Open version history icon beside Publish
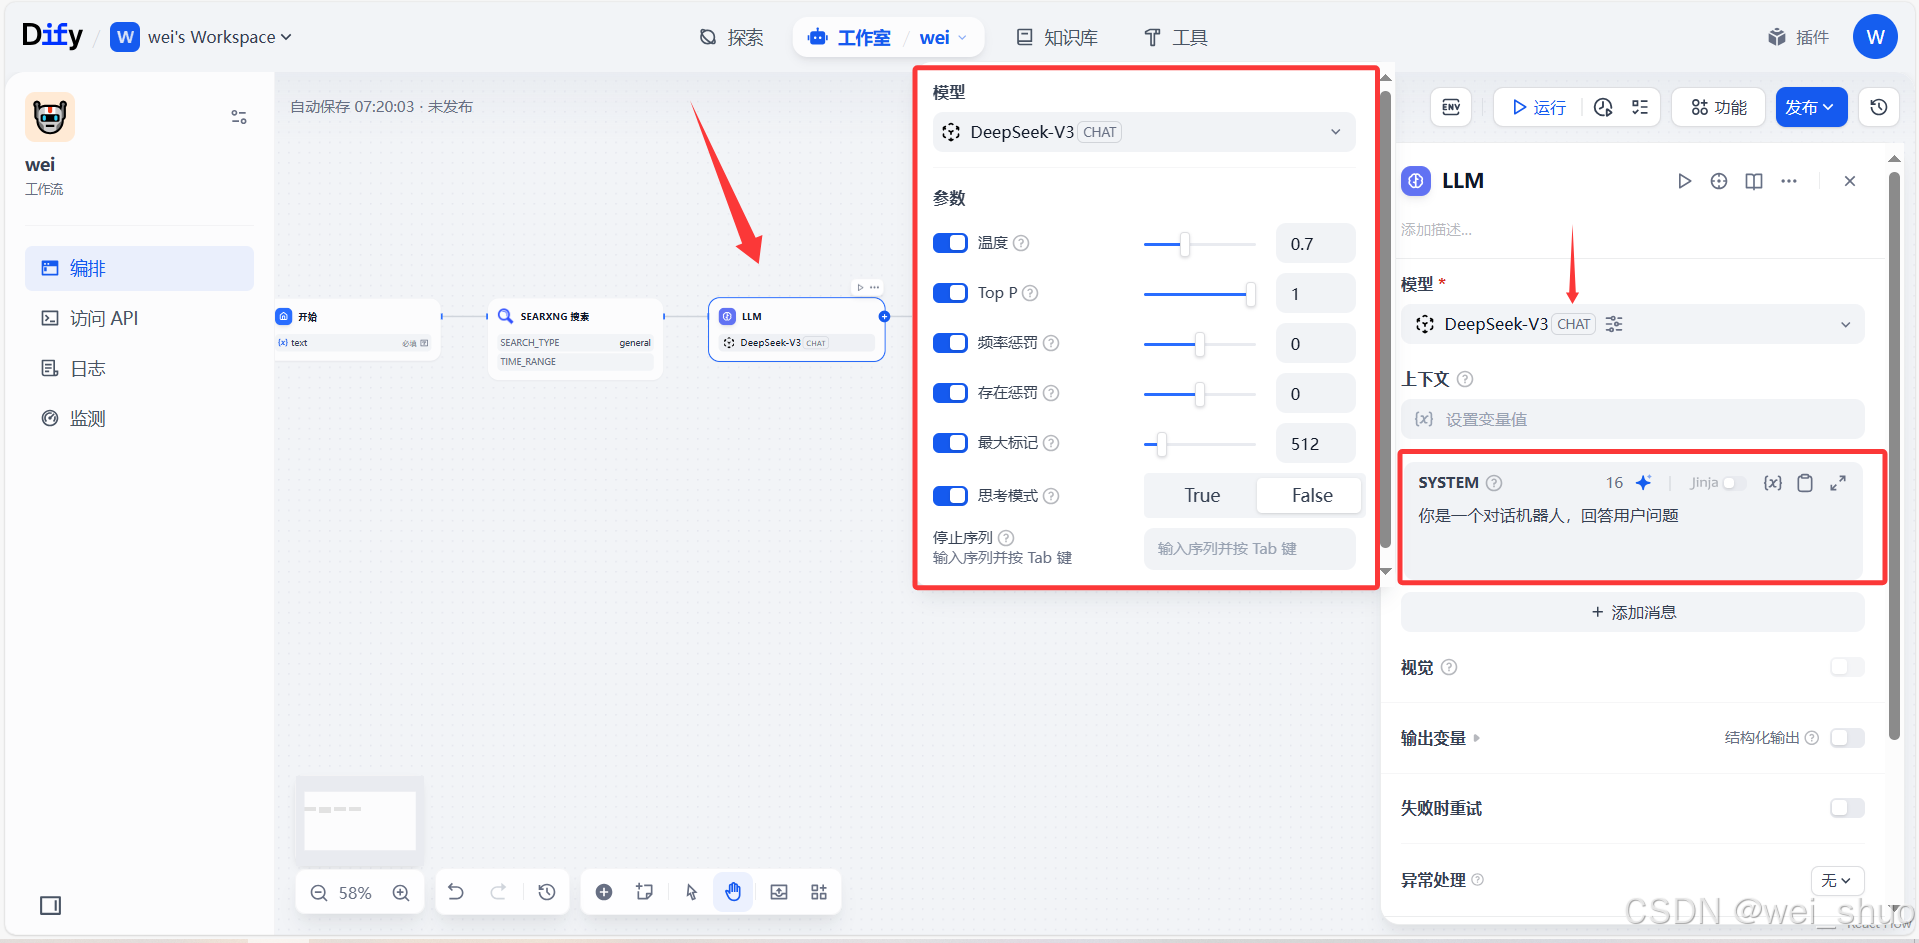The width and height of the screenshot is (1919, 943). 1879,107
